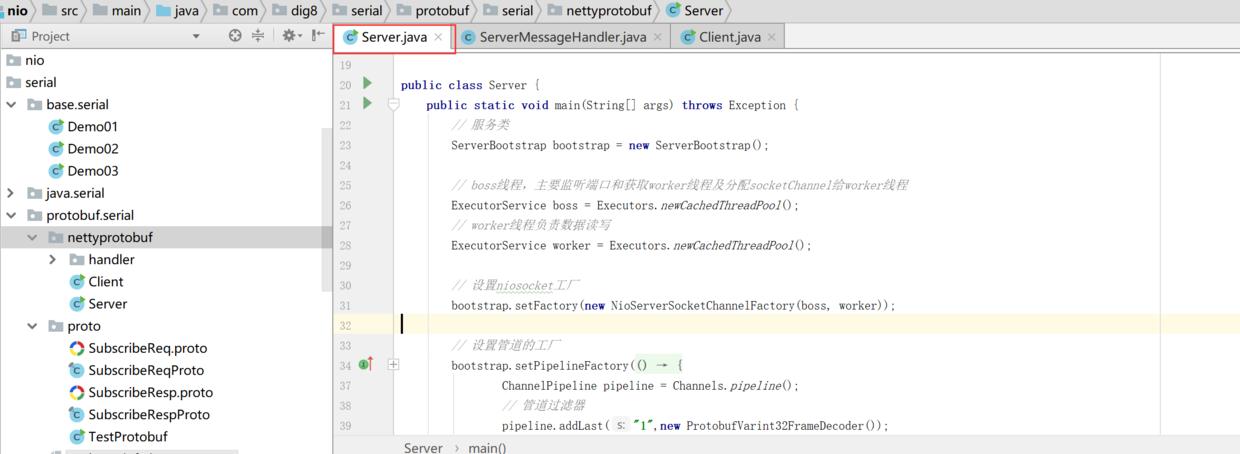Image resolution: width=1240 pixels, height=454 pixels.
Task: Open the Project view dropdown arrow
Action: tap(196, 36)
